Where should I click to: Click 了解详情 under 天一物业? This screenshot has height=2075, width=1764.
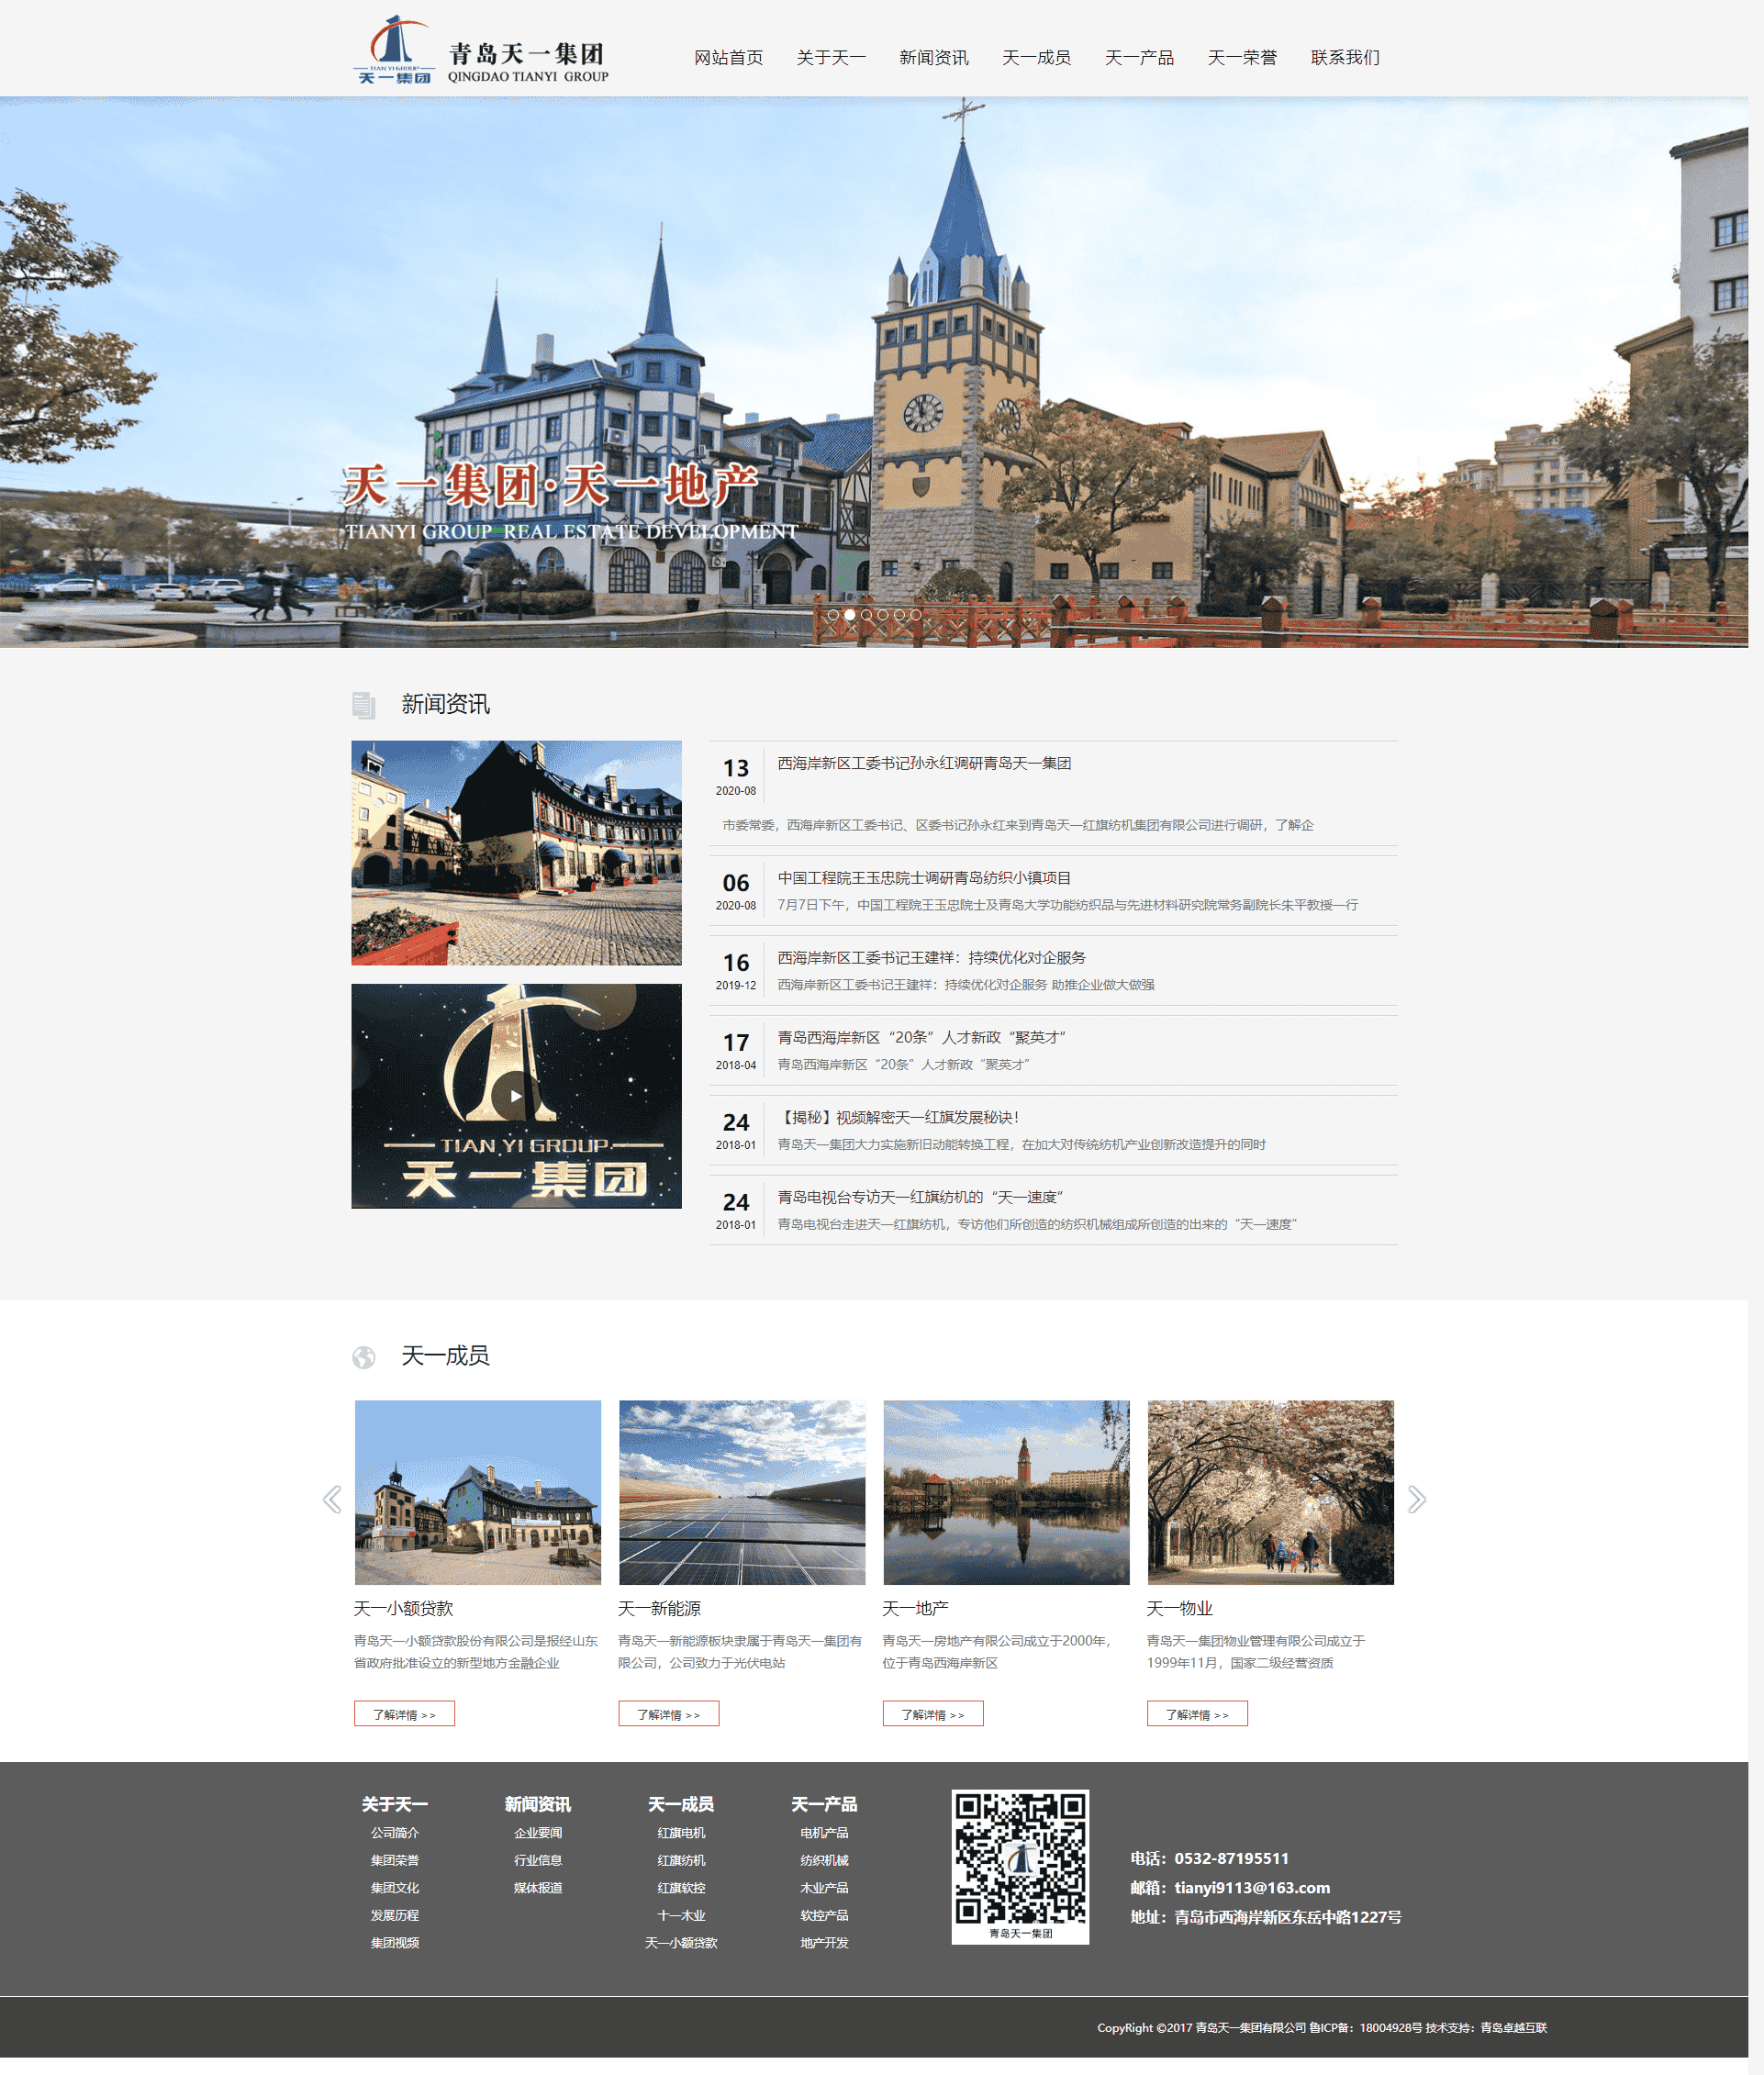[1197, 1714]
